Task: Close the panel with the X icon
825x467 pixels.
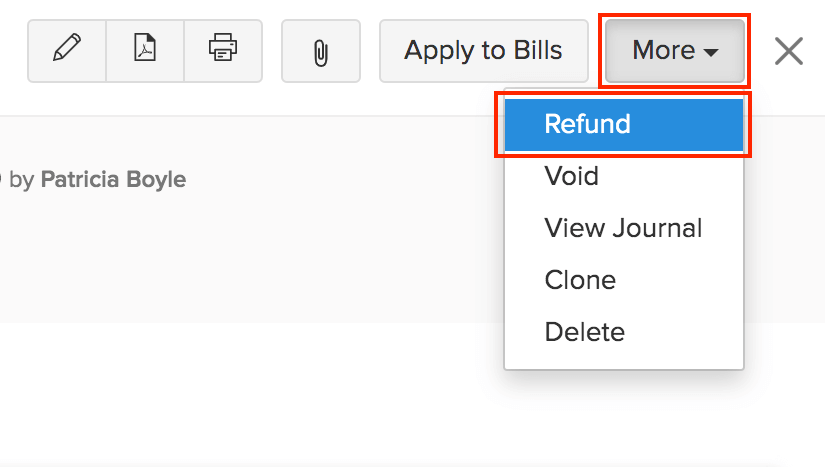Action: pos(789,51)
